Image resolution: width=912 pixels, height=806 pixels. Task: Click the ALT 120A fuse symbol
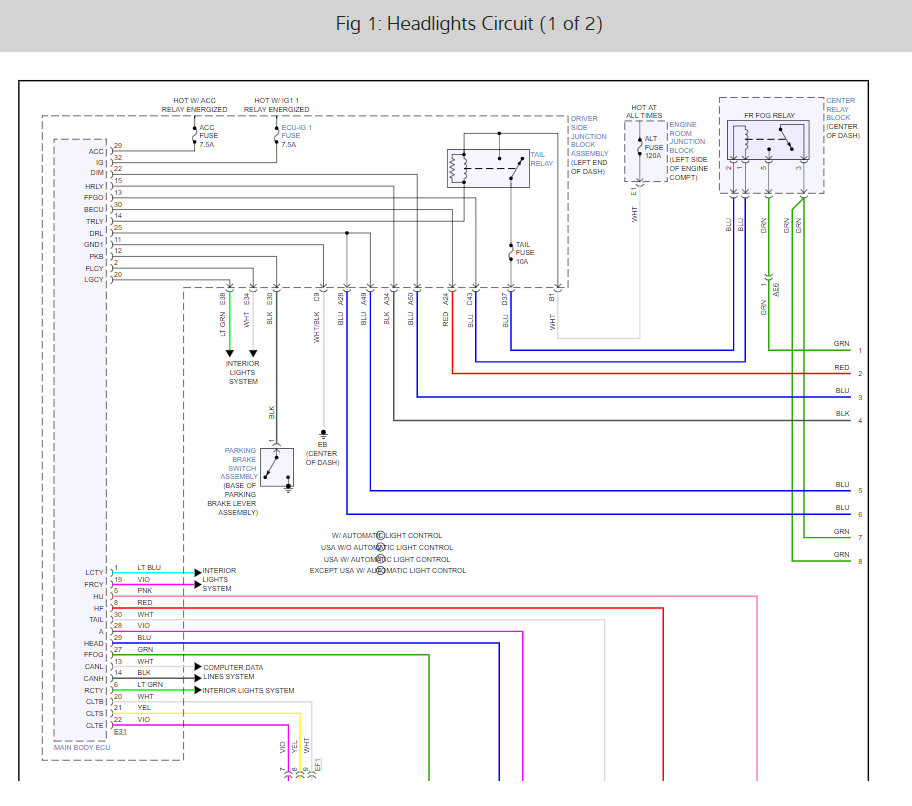(639, 147)
